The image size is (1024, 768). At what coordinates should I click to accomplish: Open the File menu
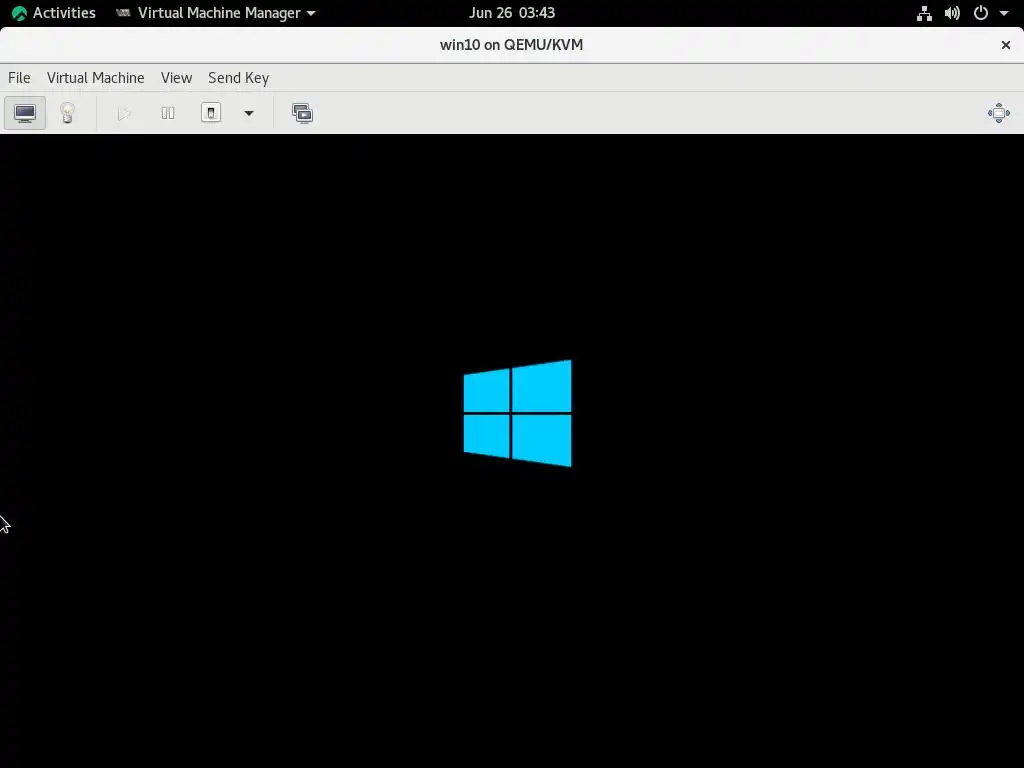tap(19, 78)
